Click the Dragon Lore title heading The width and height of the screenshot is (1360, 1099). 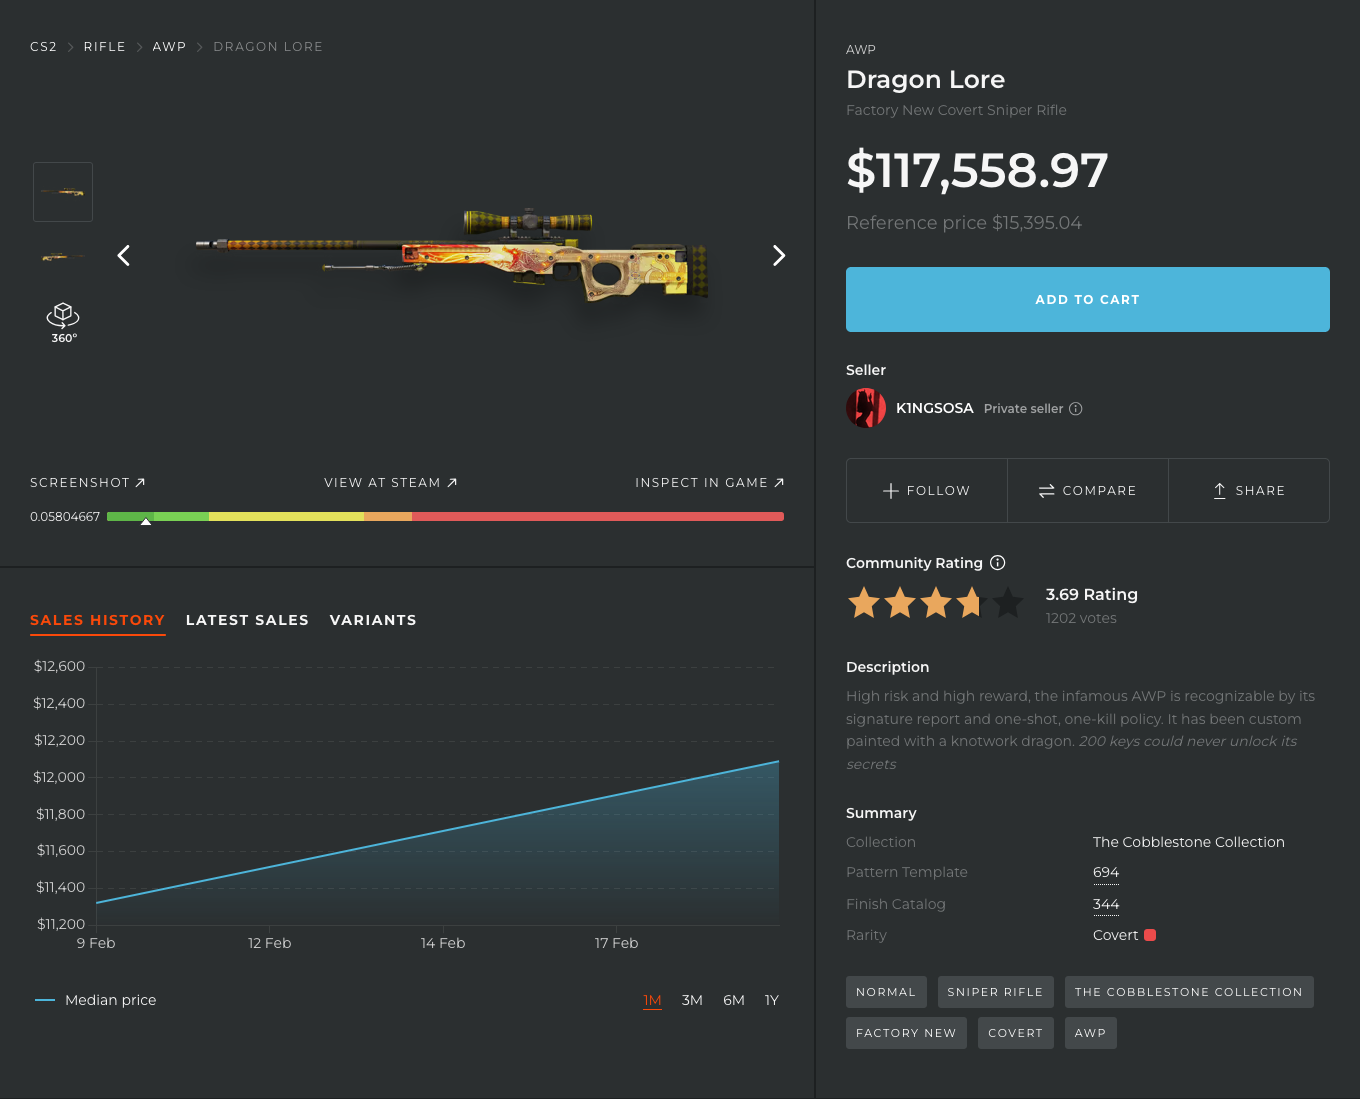(x=925, y=80)
